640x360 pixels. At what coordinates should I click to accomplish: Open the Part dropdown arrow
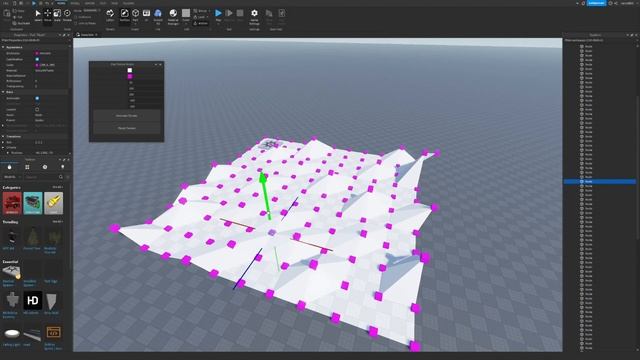point(135,23)
